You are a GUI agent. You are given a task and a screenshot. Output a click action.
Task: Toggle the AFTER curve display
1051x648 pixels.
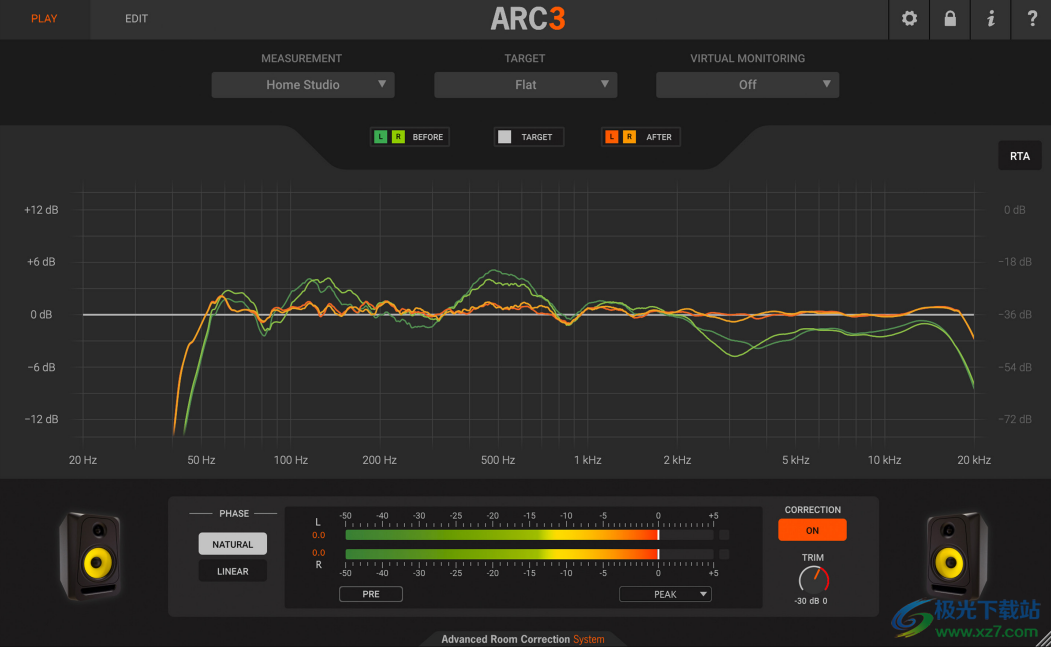click(640, 136)
